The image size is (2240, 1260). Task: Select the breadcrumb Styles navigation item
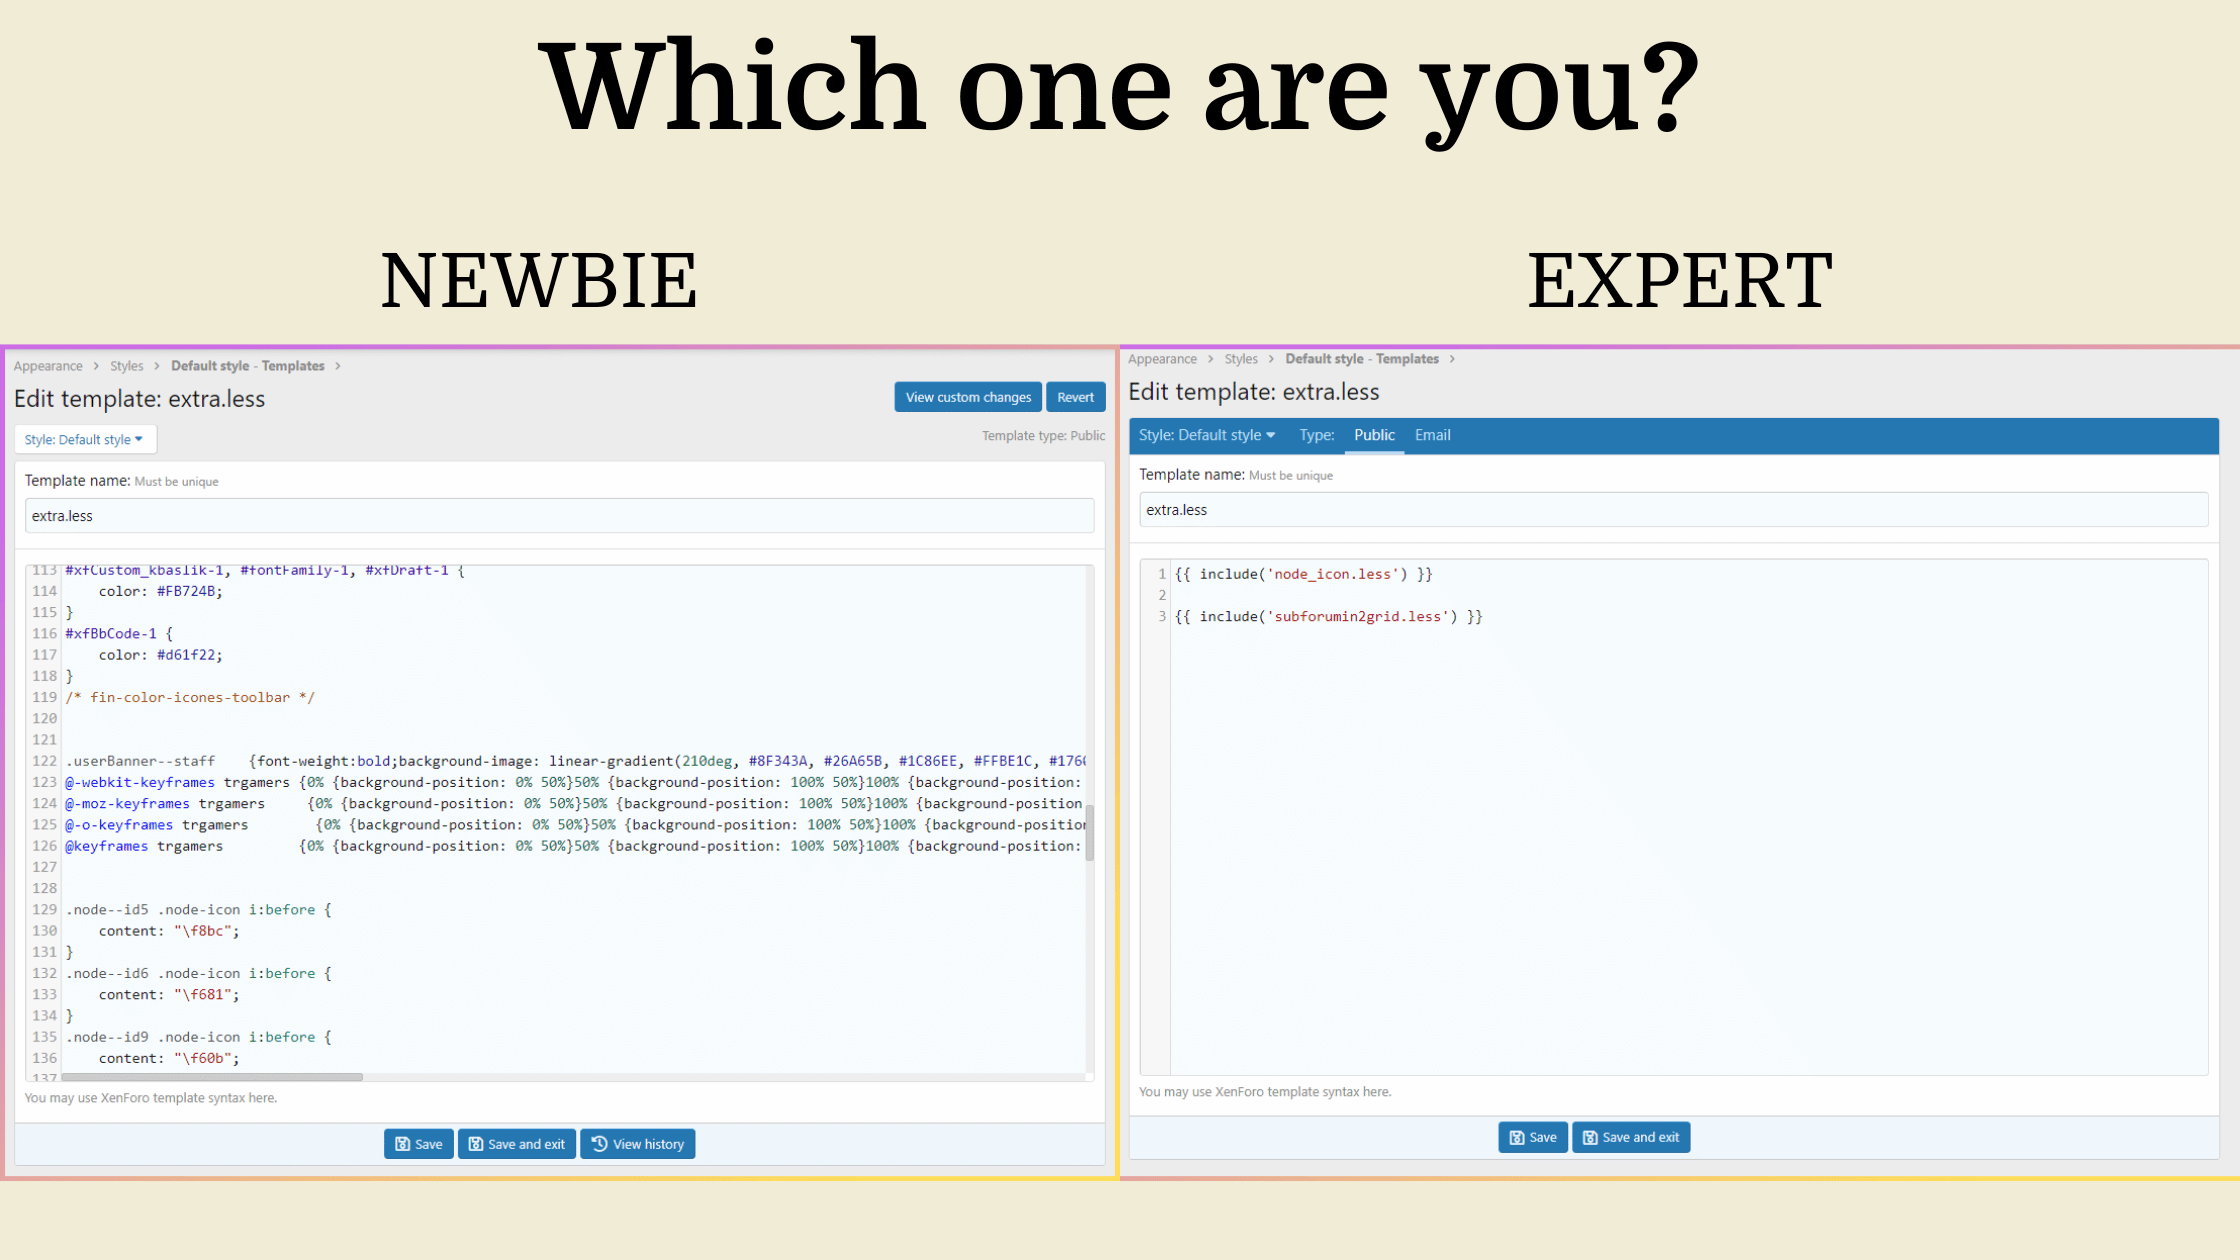click(125, 365)
